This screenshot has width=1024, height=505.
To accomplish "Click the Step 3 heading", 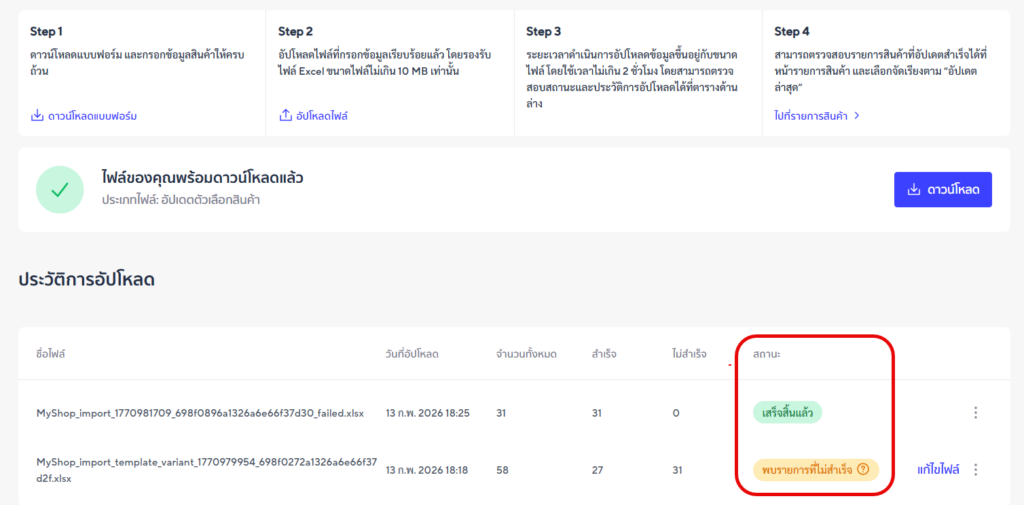I will click(x=543, y=32).
